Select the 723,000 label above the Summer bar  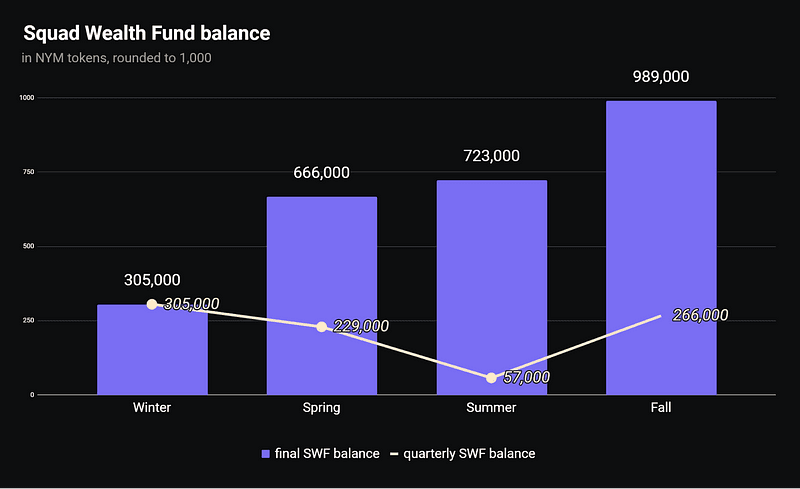coord(491,156)
